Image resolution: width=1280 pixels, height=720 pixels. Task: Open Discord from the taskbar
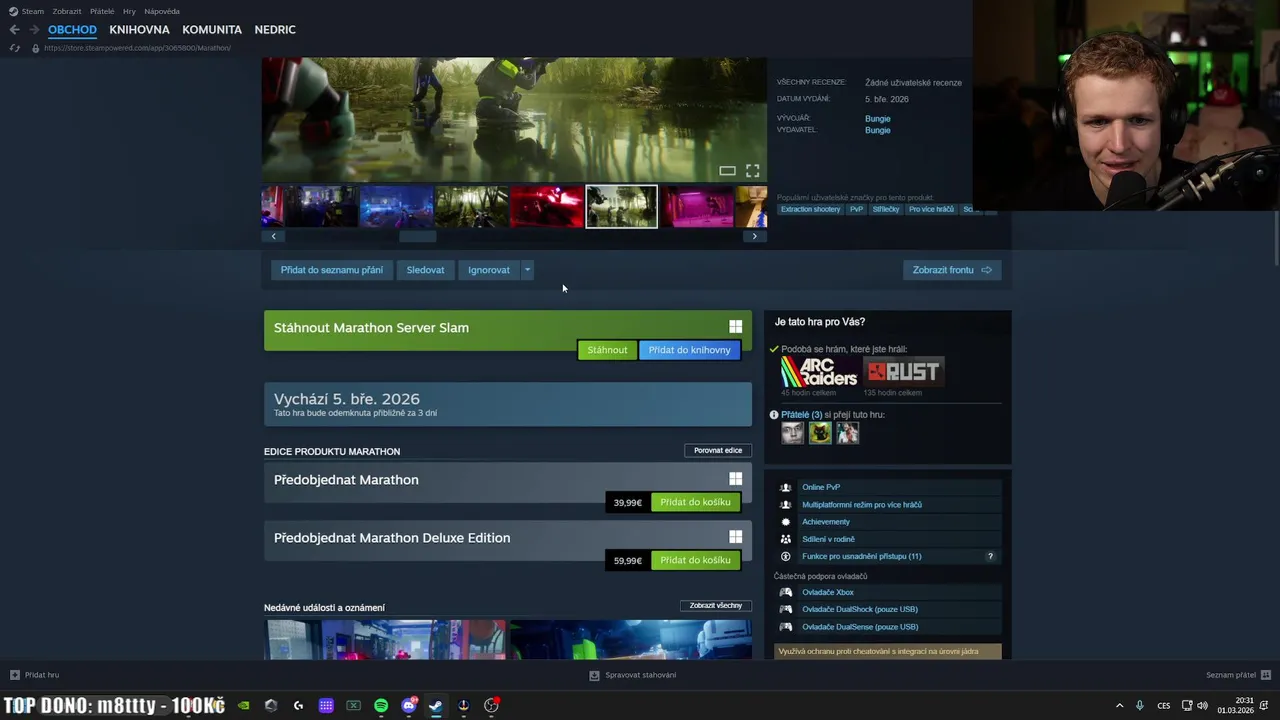(408, 706)
